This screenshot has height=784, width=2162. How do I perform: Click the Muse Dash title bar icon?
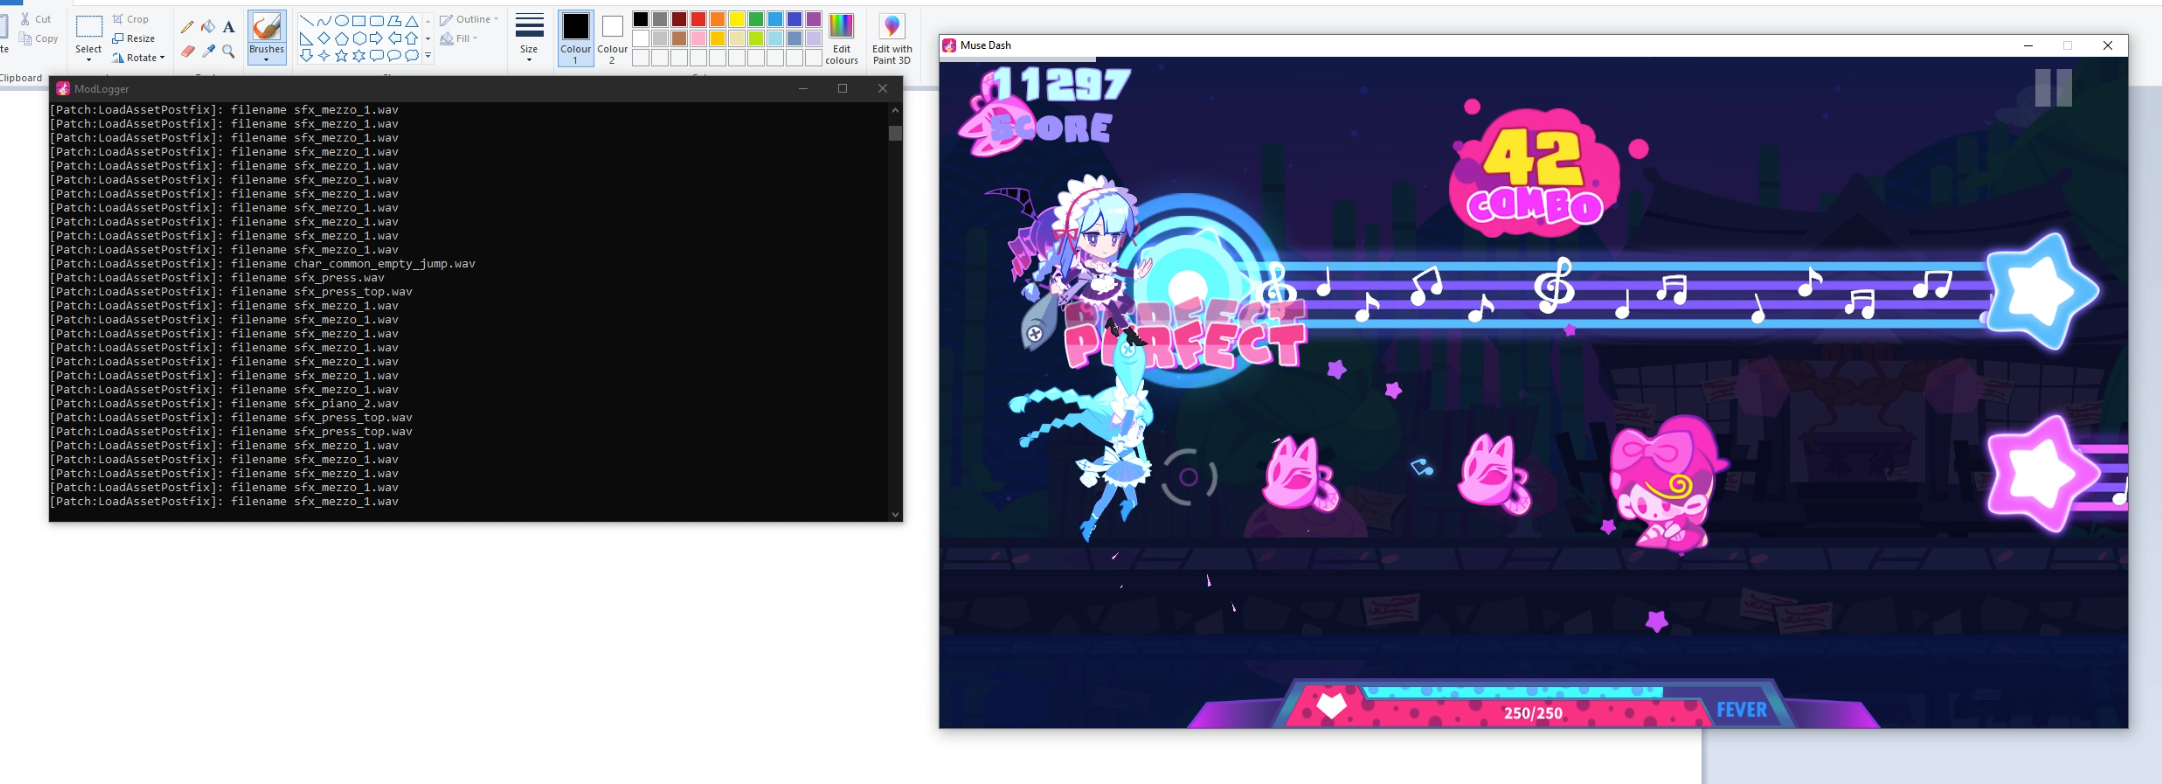949,45
